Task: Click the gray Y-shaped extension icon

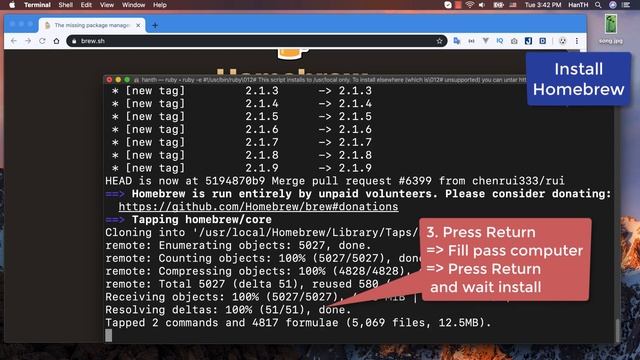Action: (486, 41)
